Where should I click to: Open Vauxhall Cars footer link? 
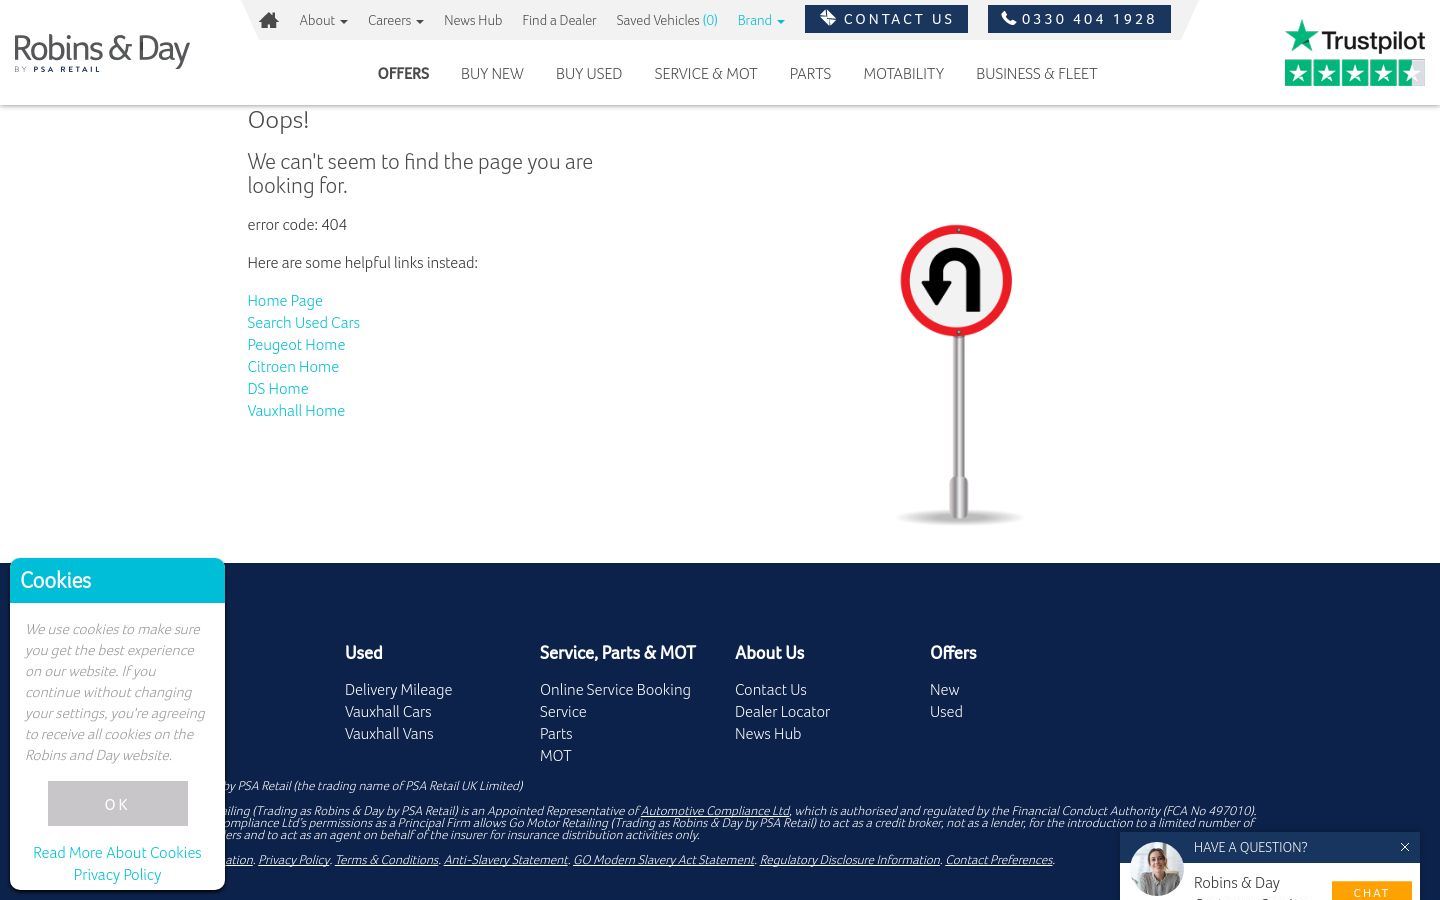[388, 712]
